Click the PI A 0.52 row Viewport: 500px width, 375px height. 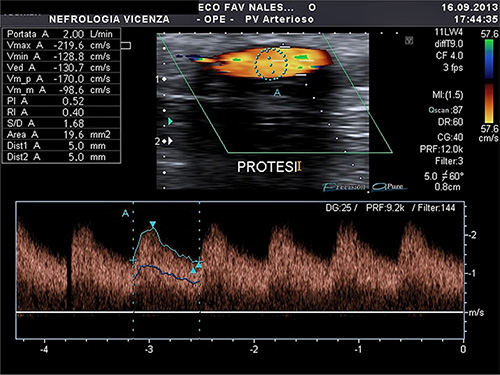[x=61, y=101]
